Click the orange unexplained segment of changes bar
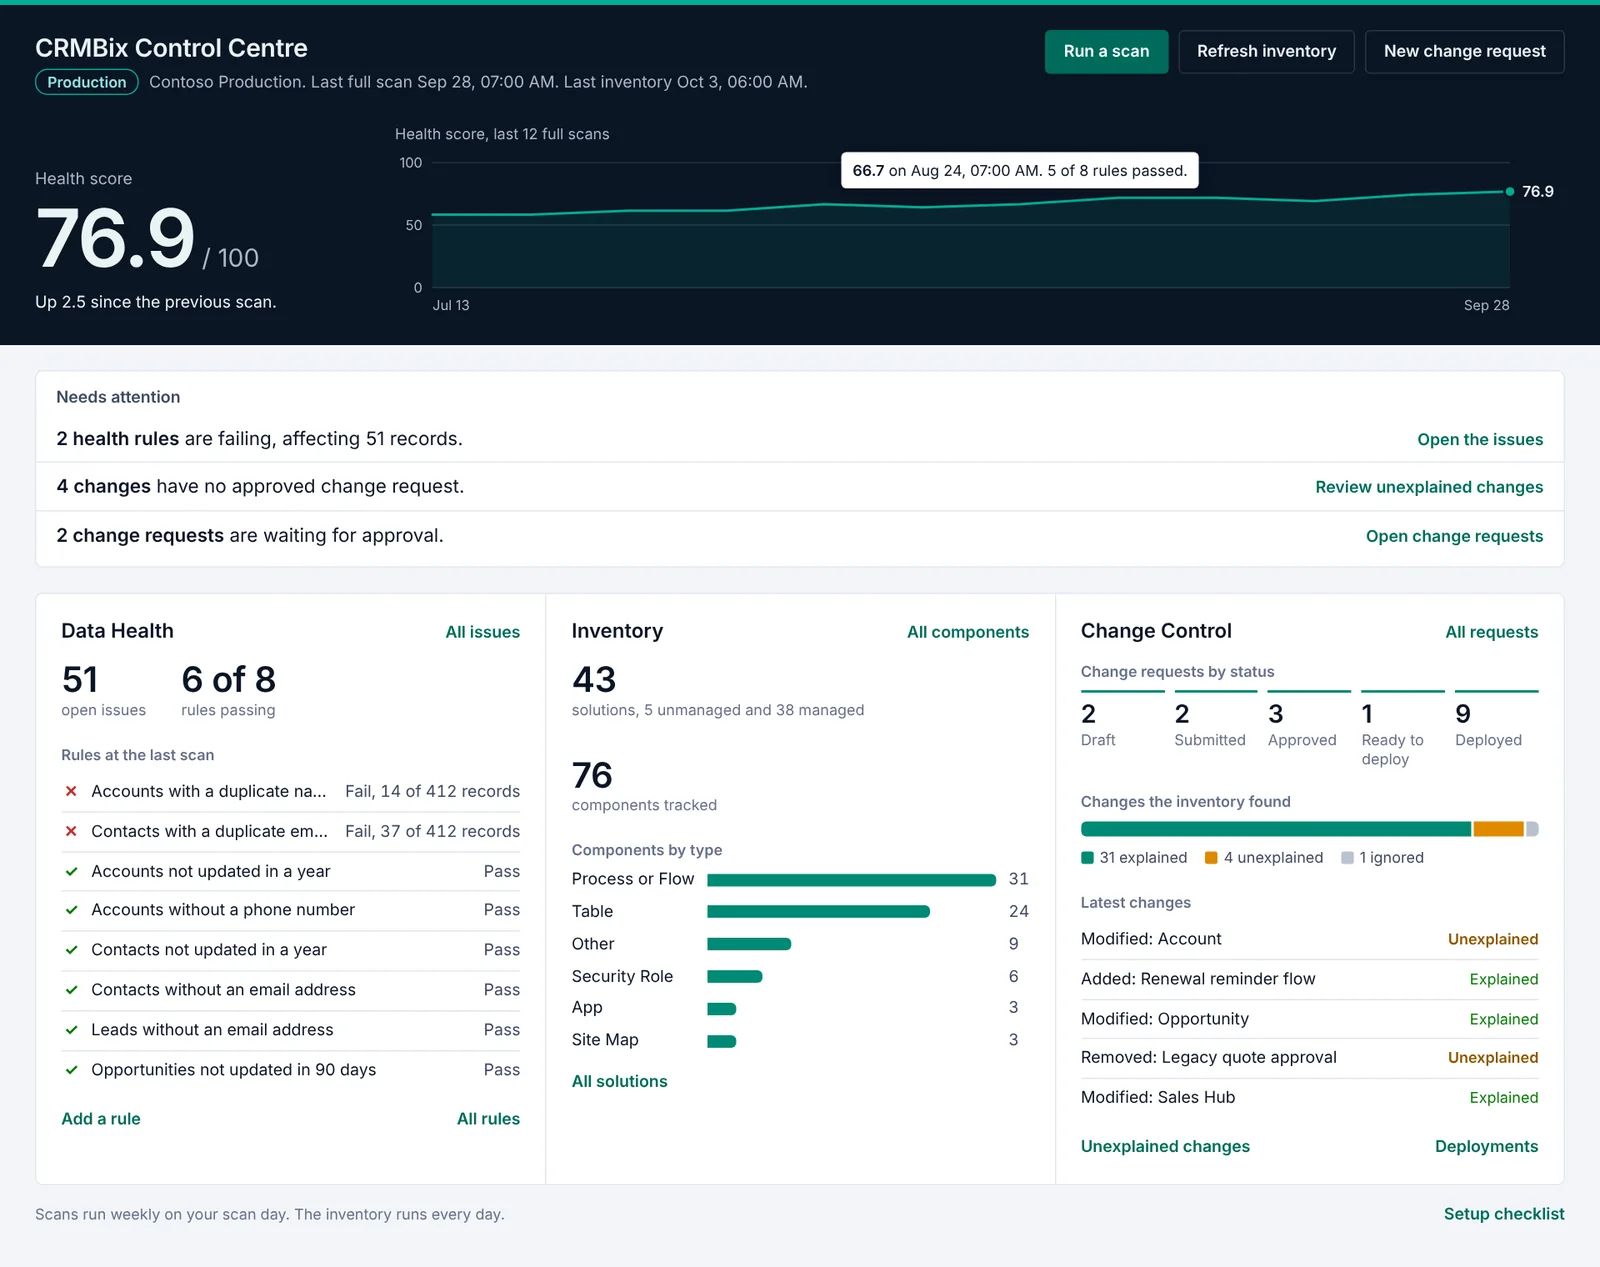1600x1267 pixels. point(1498,829)
